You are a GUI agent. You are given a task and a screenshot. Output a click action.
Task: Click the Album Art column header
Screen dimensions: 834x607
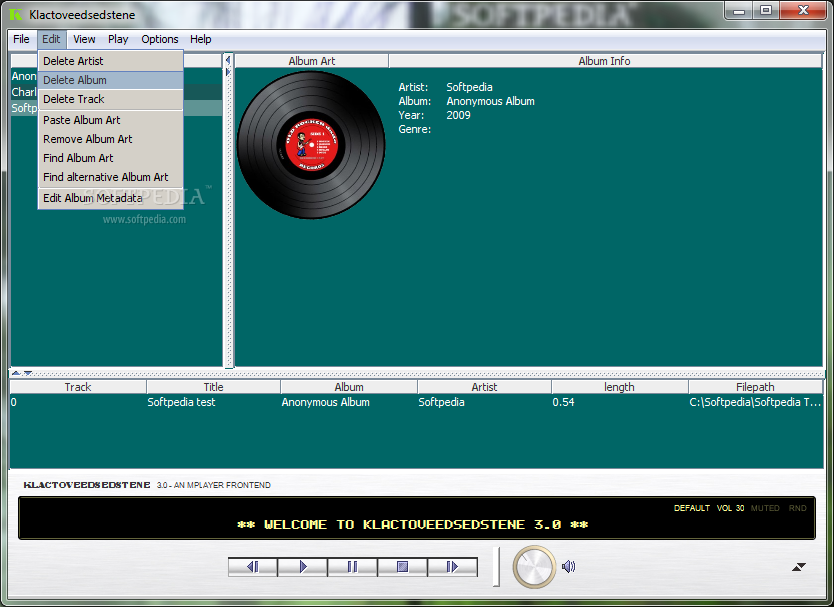click(312, 61)
